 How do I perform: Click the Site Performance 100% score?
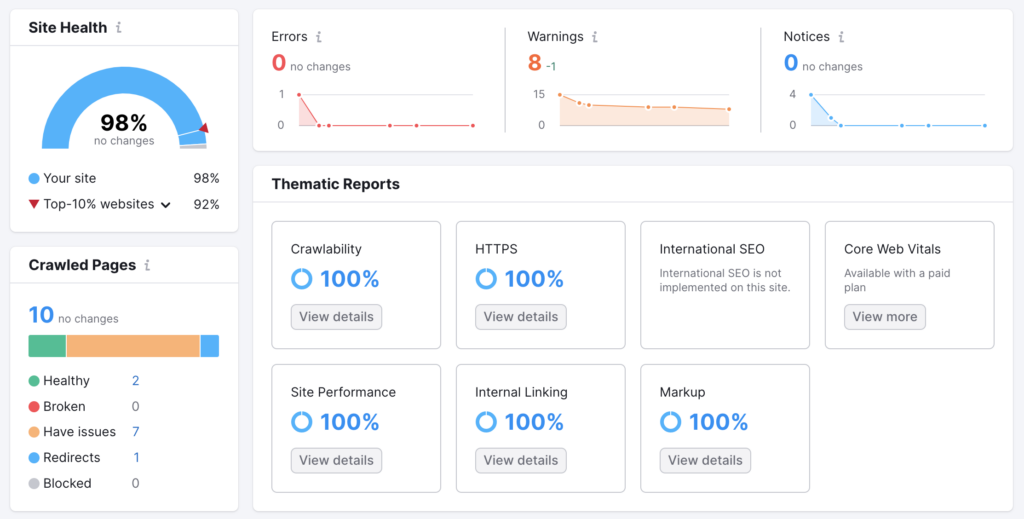click(x=349, y=422)
